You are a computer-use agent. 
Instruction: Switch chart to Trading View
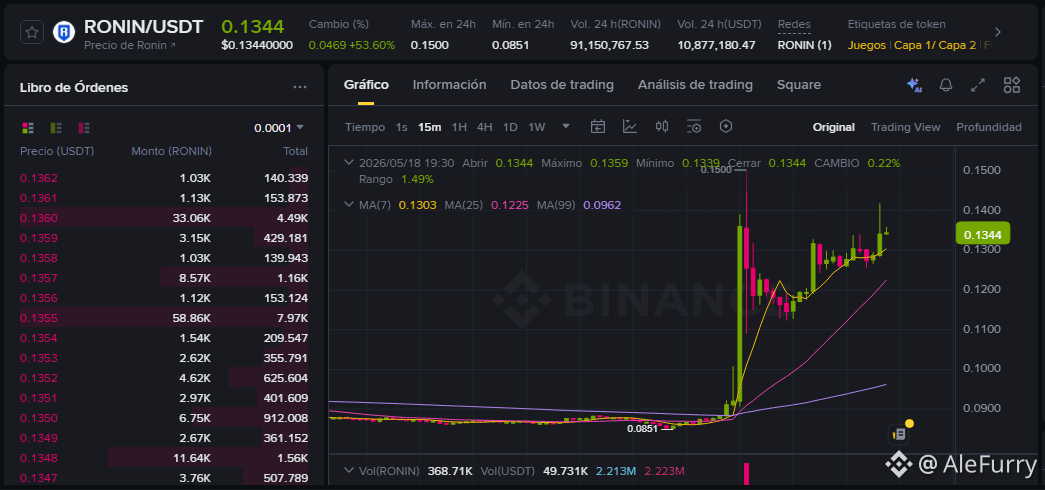click(905, 127)
